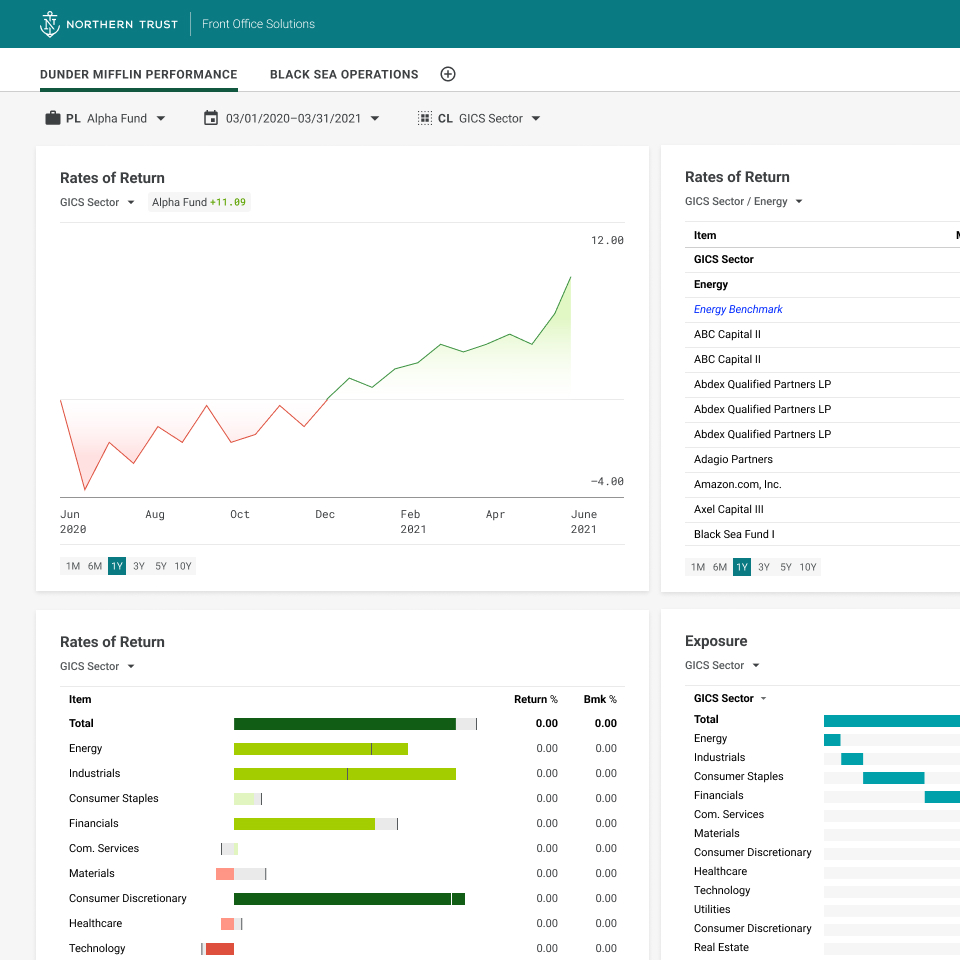Click the Front Office Solutions header text

(x=258, y=24)
